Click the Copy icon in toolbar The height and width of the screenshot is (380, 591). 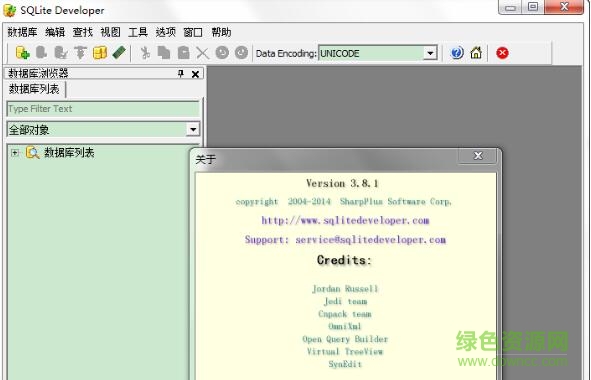click(x=164, y=53)
